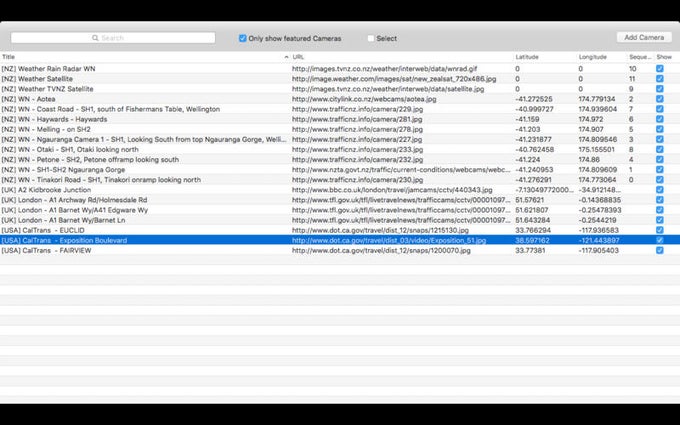Click sequence value 10
This screenshot has width=680, height=425.
click(x=632, y=69)
